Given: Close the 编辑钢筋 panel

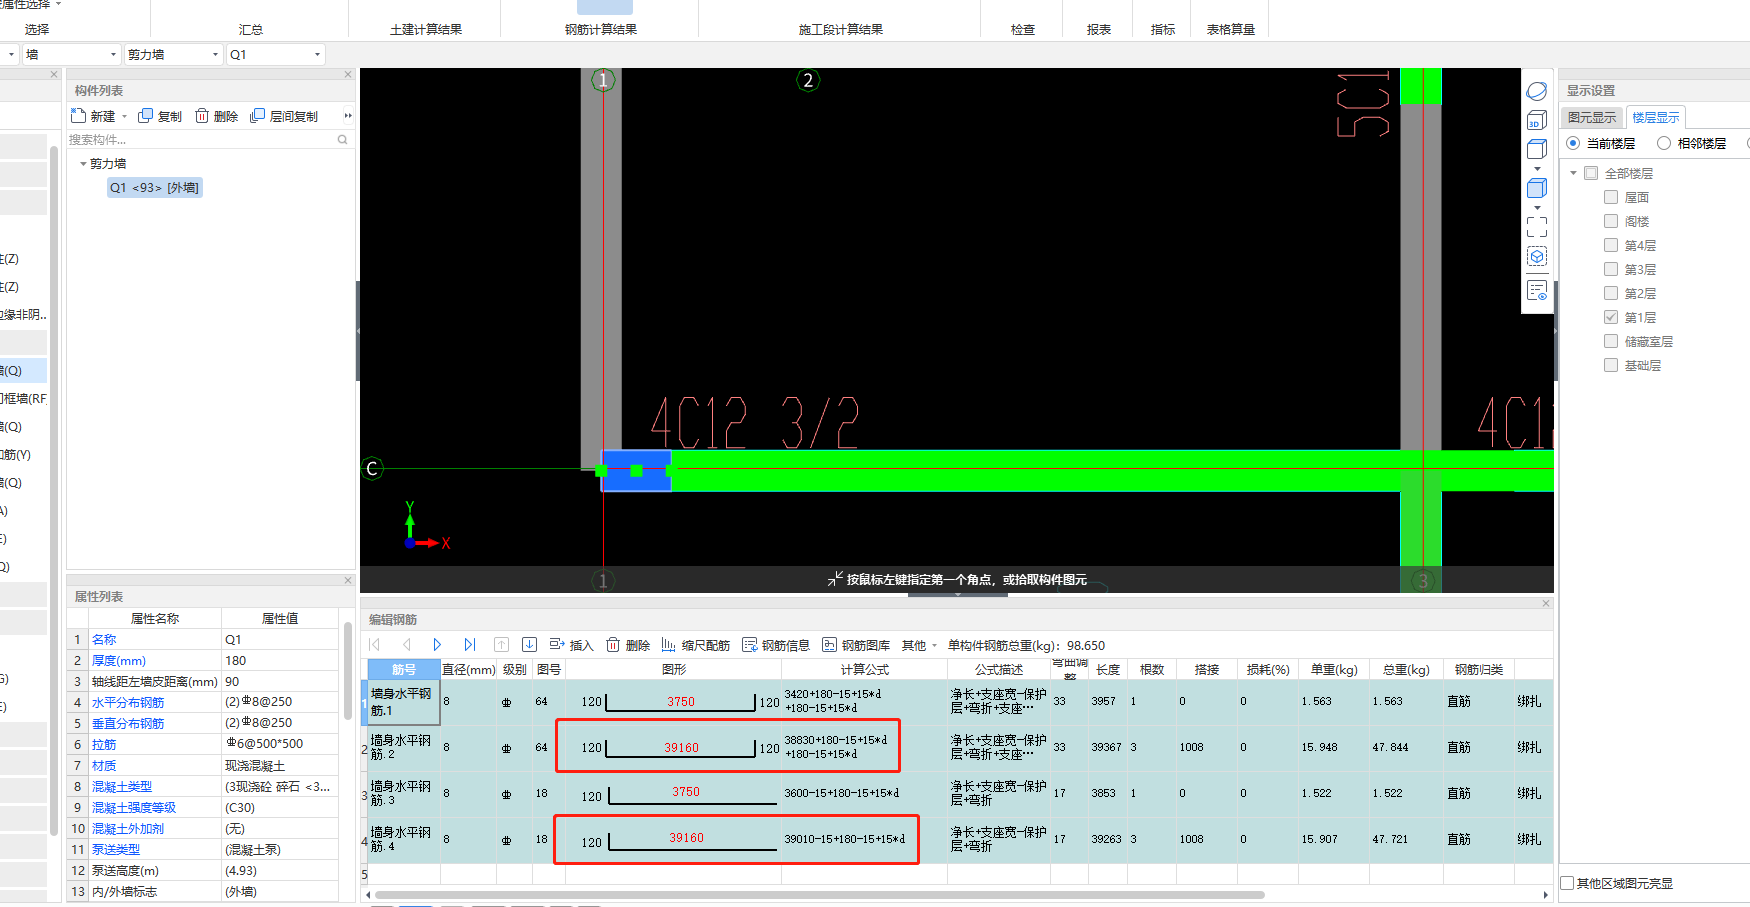Looking at the screenshot, I should click(x=1546, y=604).
